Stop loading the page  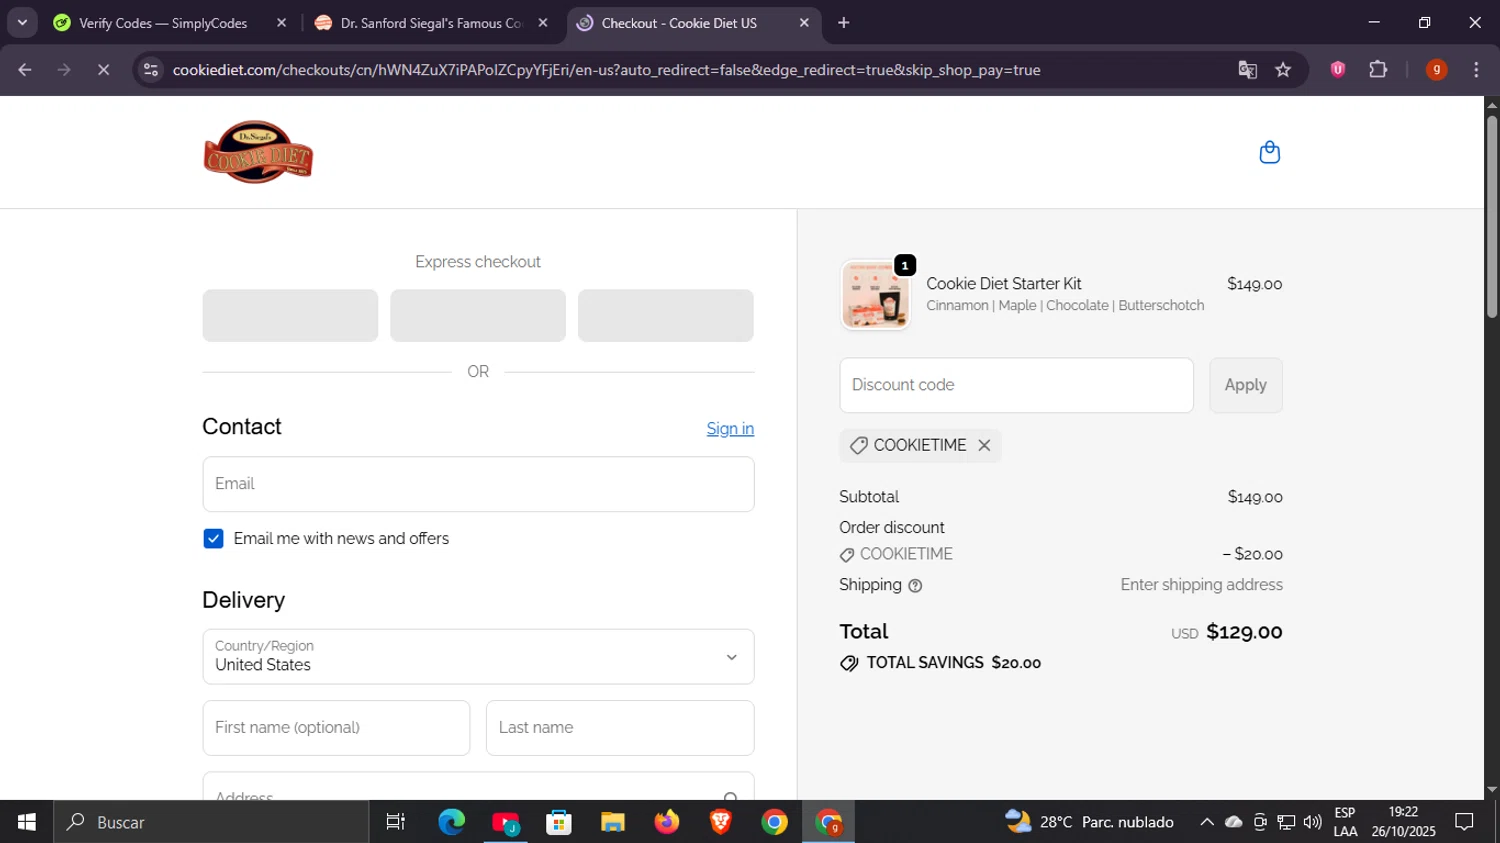point(103,70)
